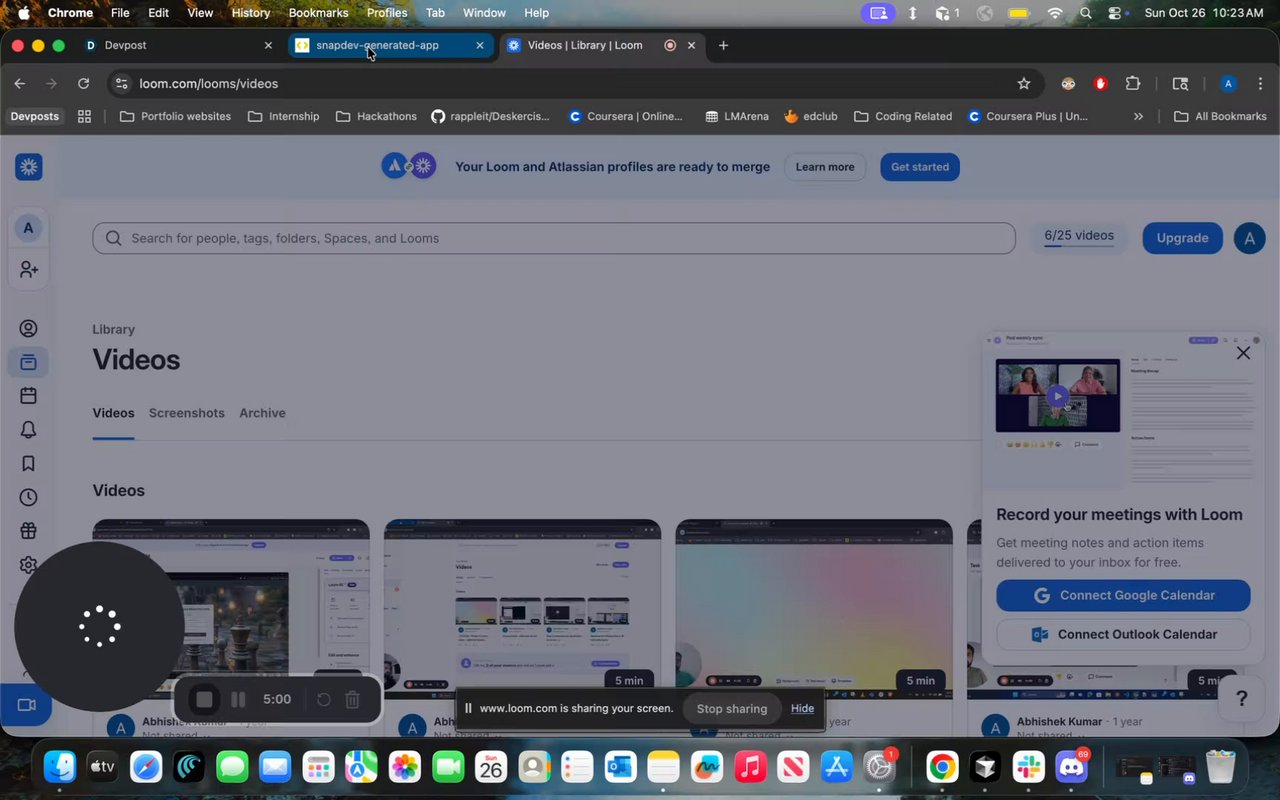Open the Hackathons bookmark folder
The width and height of the screenshot is (1280, 800).
[x=376, y=116]
